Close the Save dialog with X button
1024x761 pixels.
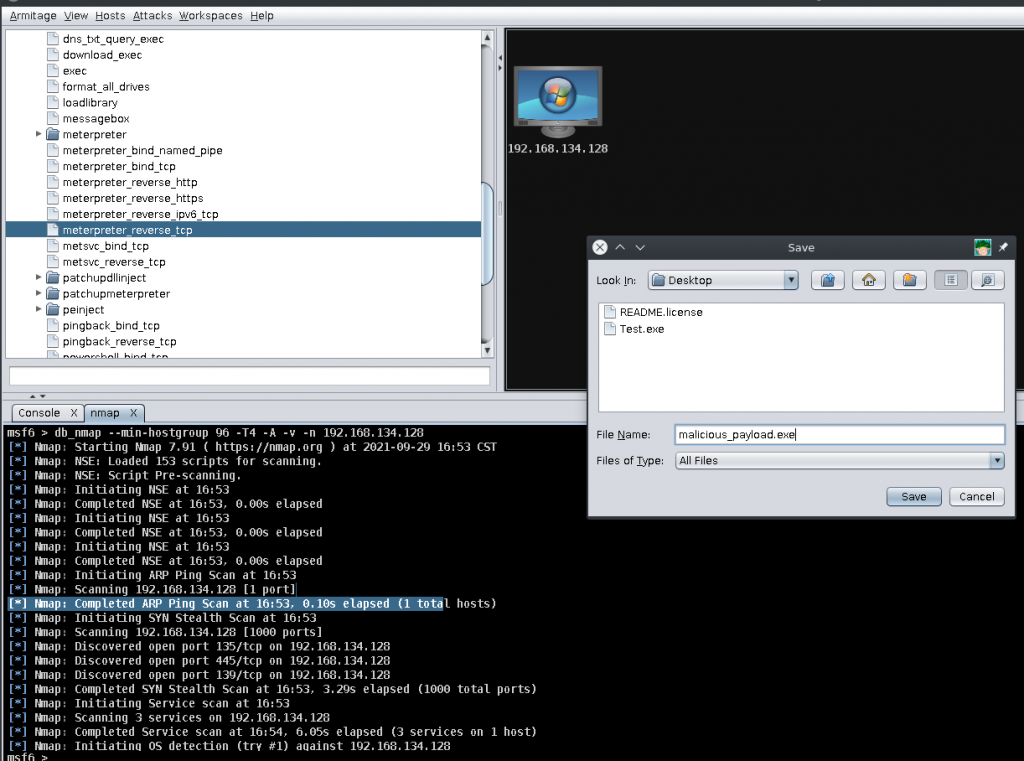click(x=600, y=247)
